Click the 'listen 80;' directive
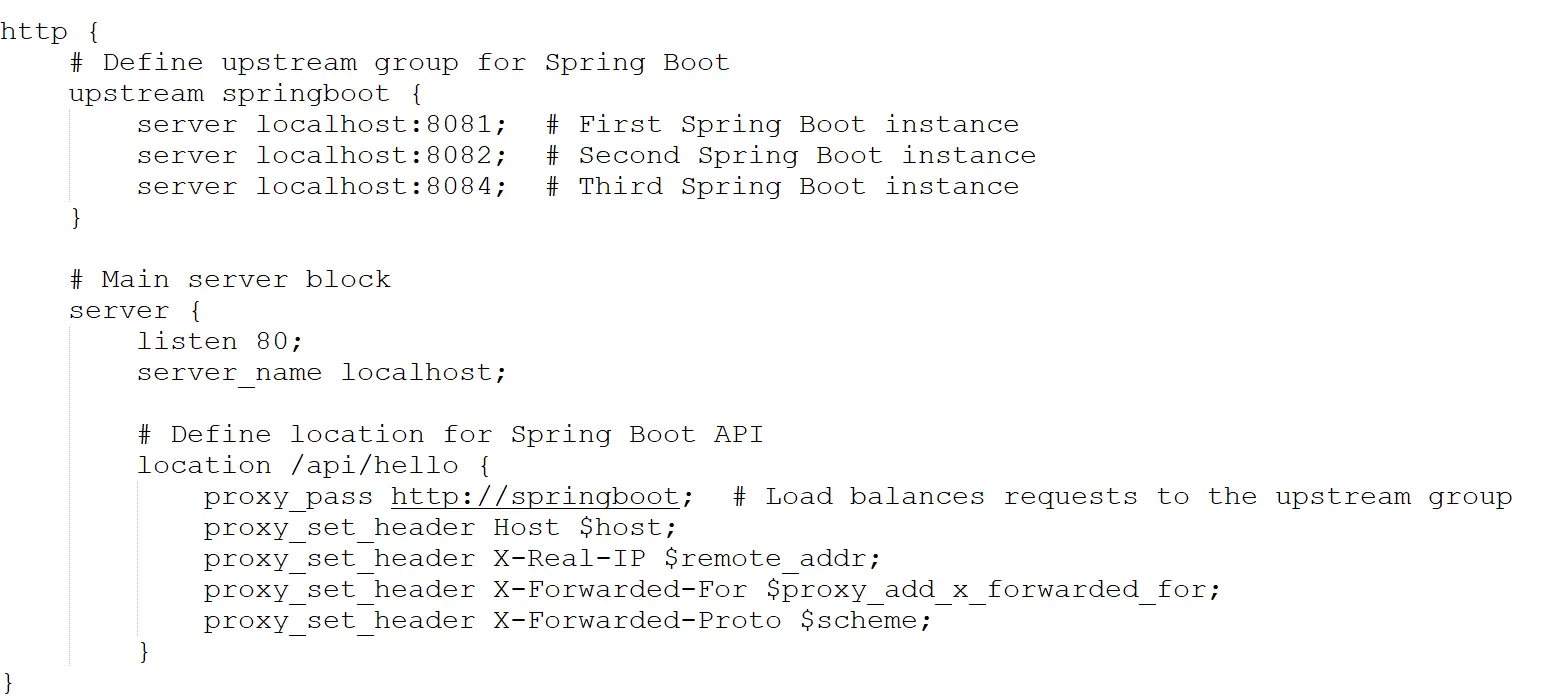 click(x=220, y=342)
